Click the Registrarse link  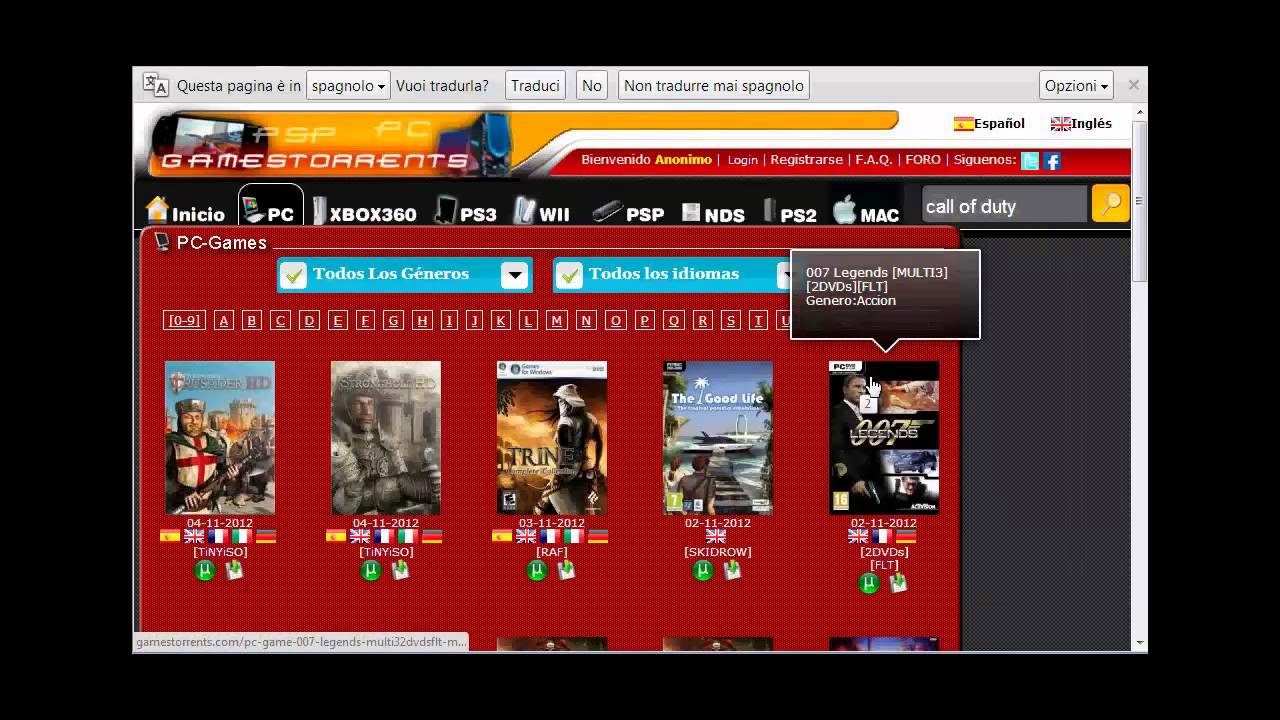(x=806, y=160)
